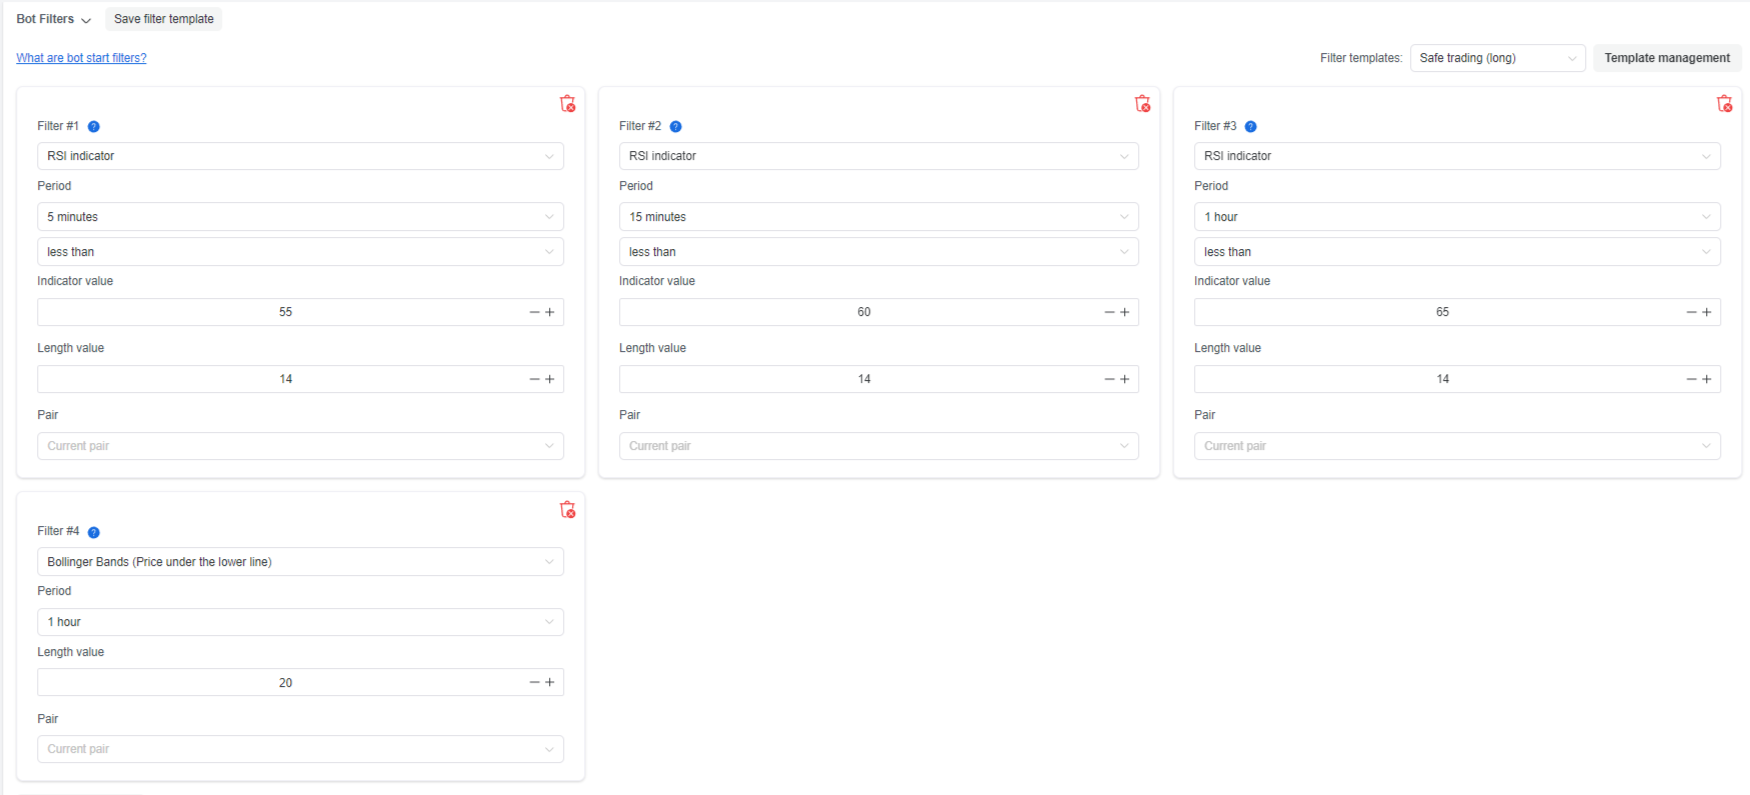This screenshot has height=795, width=1750.
Task: Delete Filter #2 with trash icon
Action: click(1142, 104)
